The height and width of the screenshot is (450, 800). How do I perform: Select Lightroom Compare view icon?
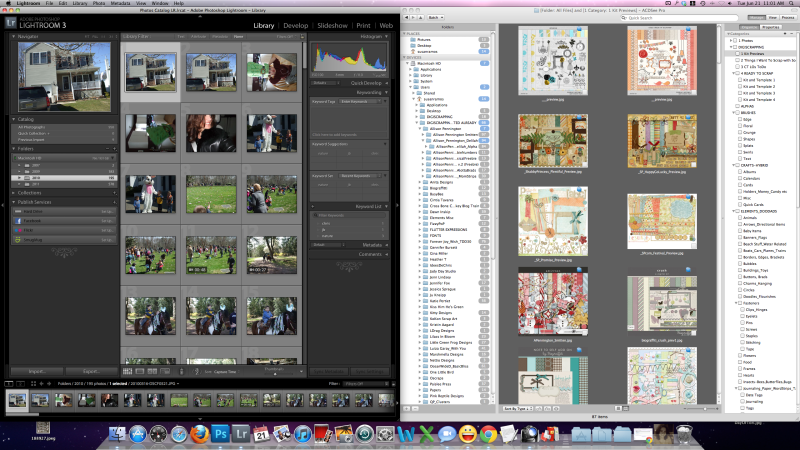click(x=152, y=371)
